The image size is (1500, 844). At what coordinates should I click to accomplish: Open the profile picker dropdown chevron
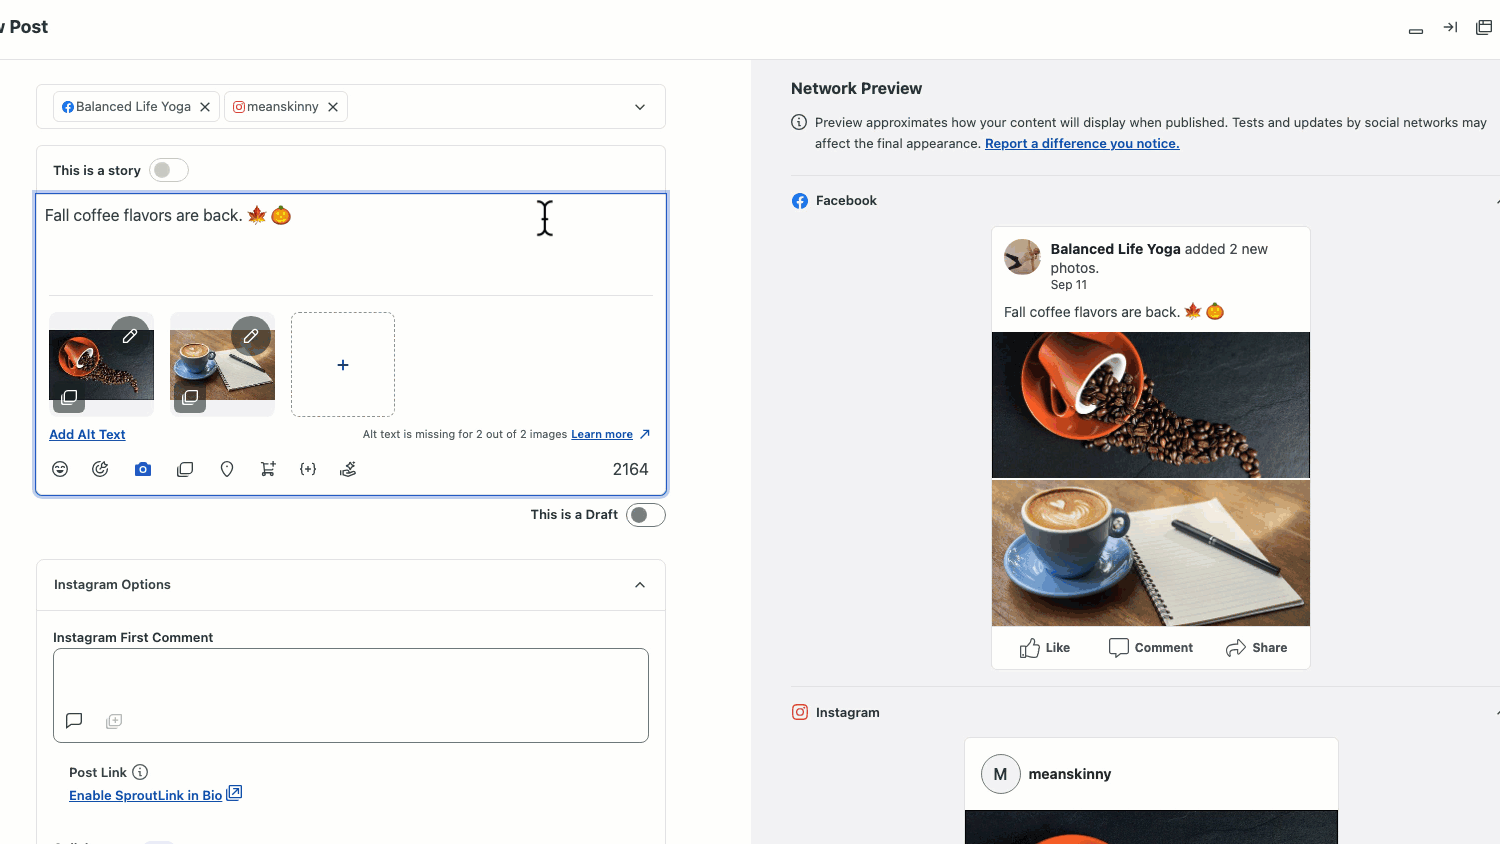640,107
